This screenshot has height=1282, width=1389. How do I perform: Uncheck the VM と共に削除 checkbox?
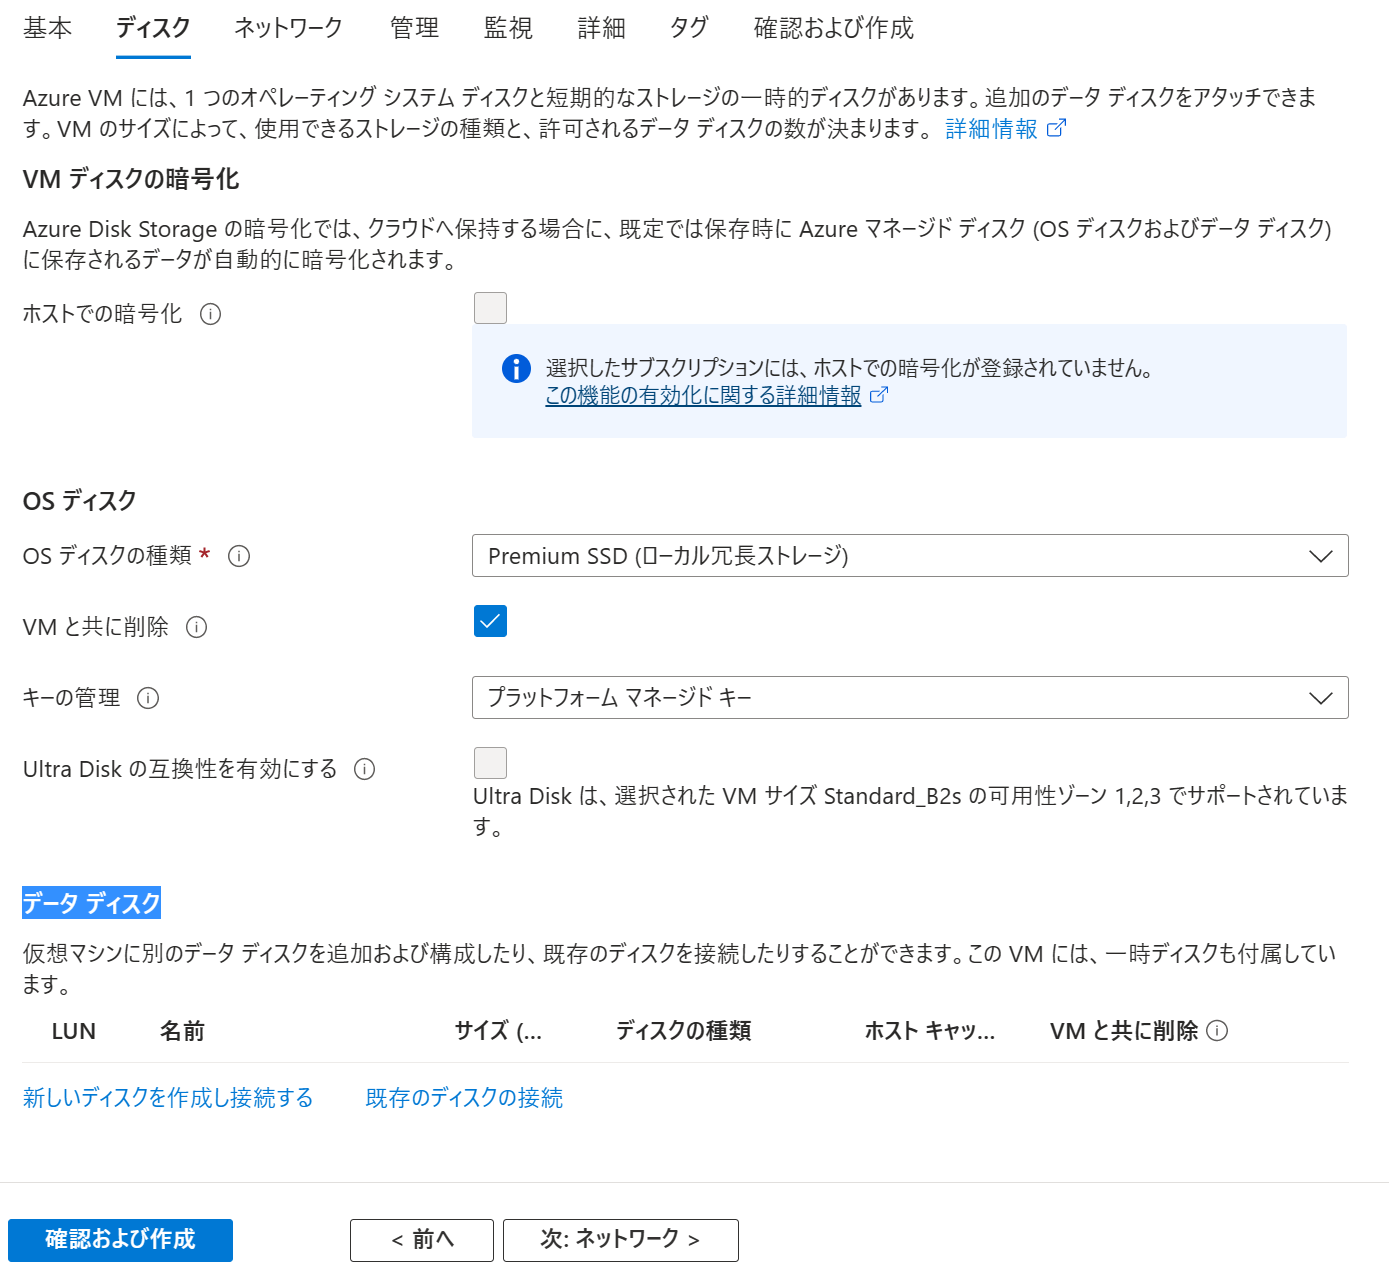click(x=490, y=621)
